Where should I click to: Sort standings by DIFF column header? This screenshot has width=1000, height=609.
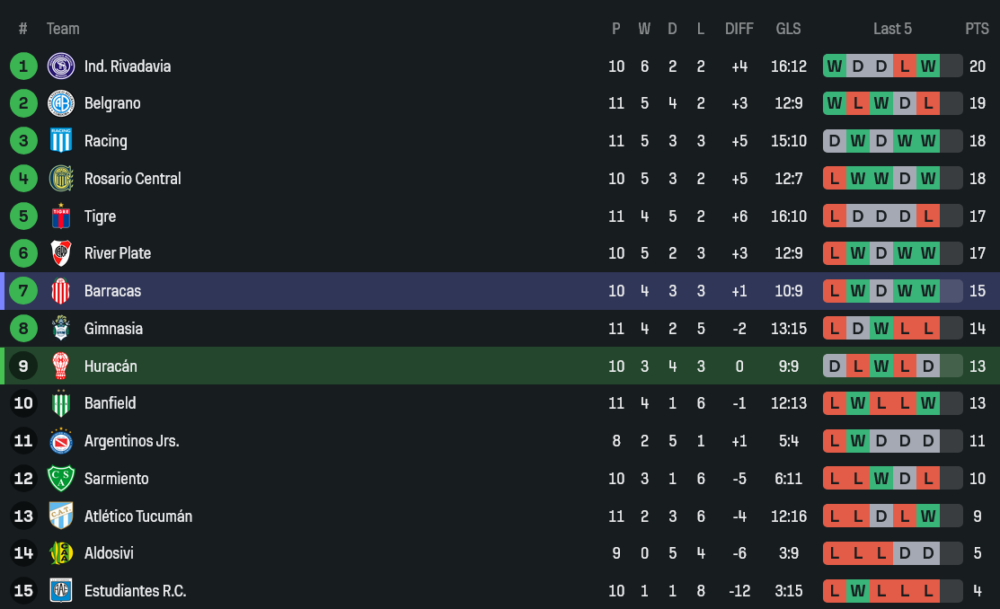[x=739, y=29]
